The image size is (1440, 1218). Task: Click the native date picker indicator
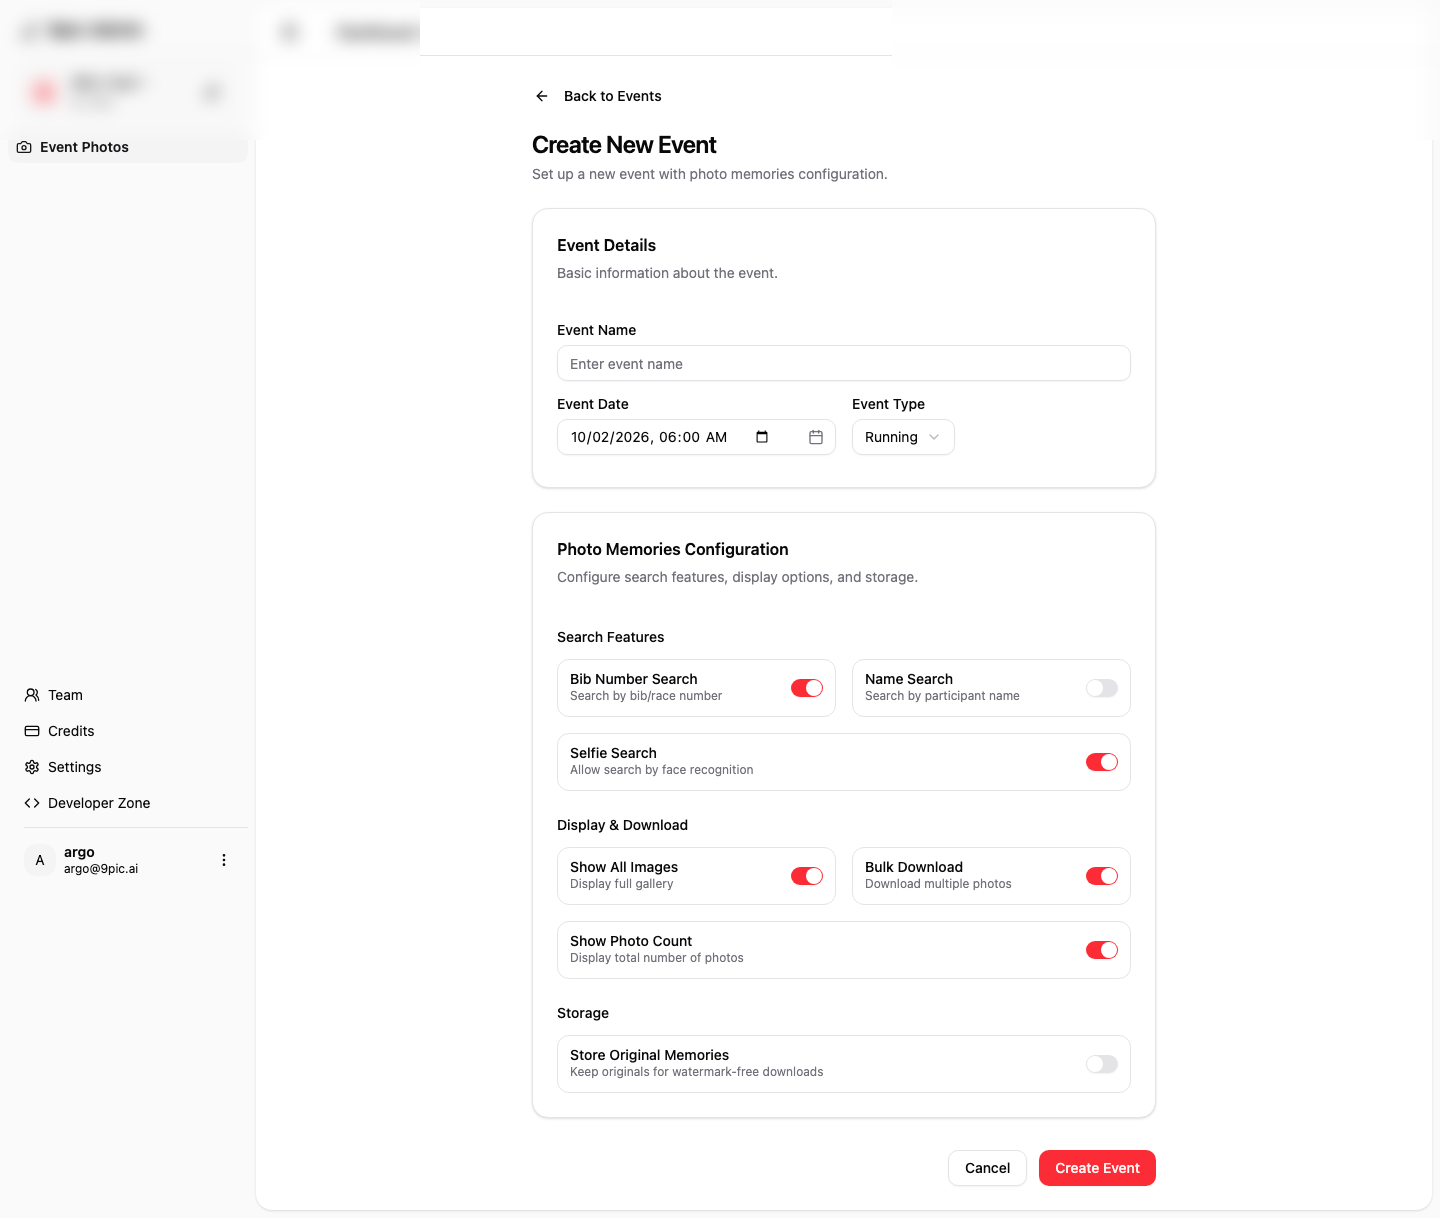(x=762, y=437)
